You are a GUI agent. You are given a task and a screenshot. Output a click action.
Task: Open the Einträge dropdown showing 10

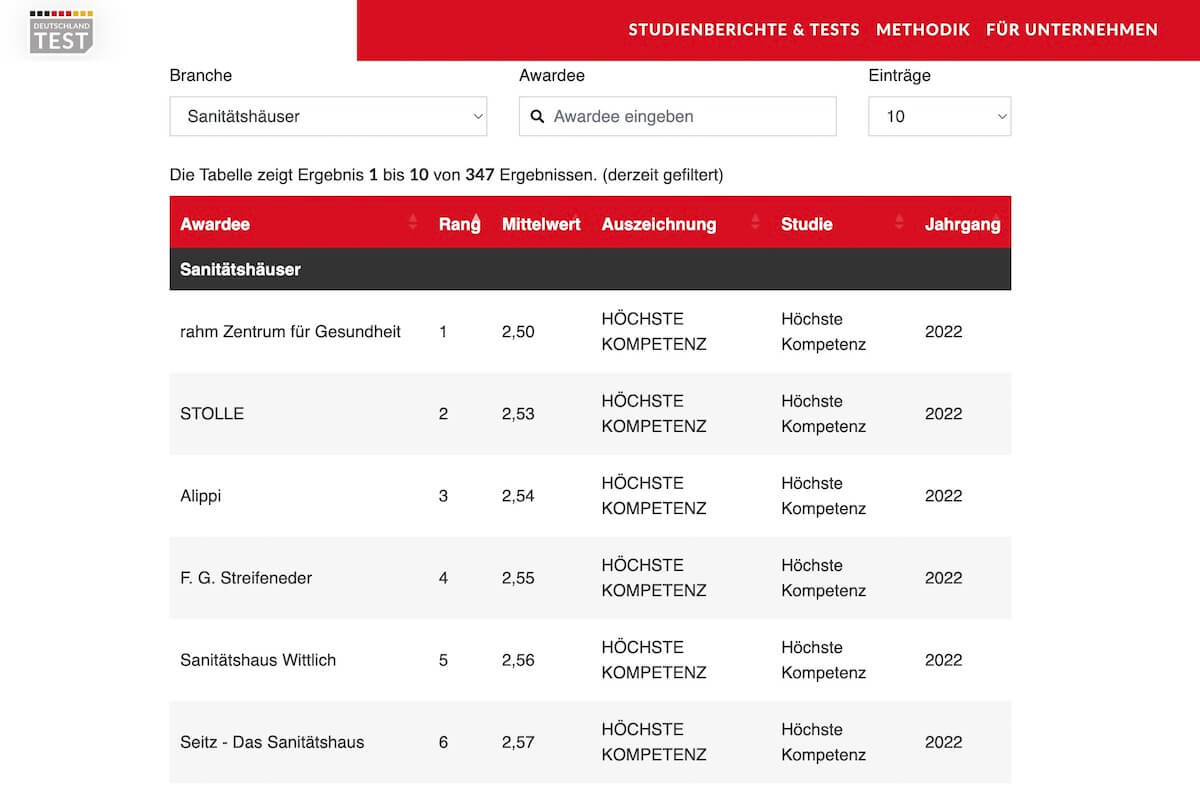pyautogui.click(x=939, y=116)
